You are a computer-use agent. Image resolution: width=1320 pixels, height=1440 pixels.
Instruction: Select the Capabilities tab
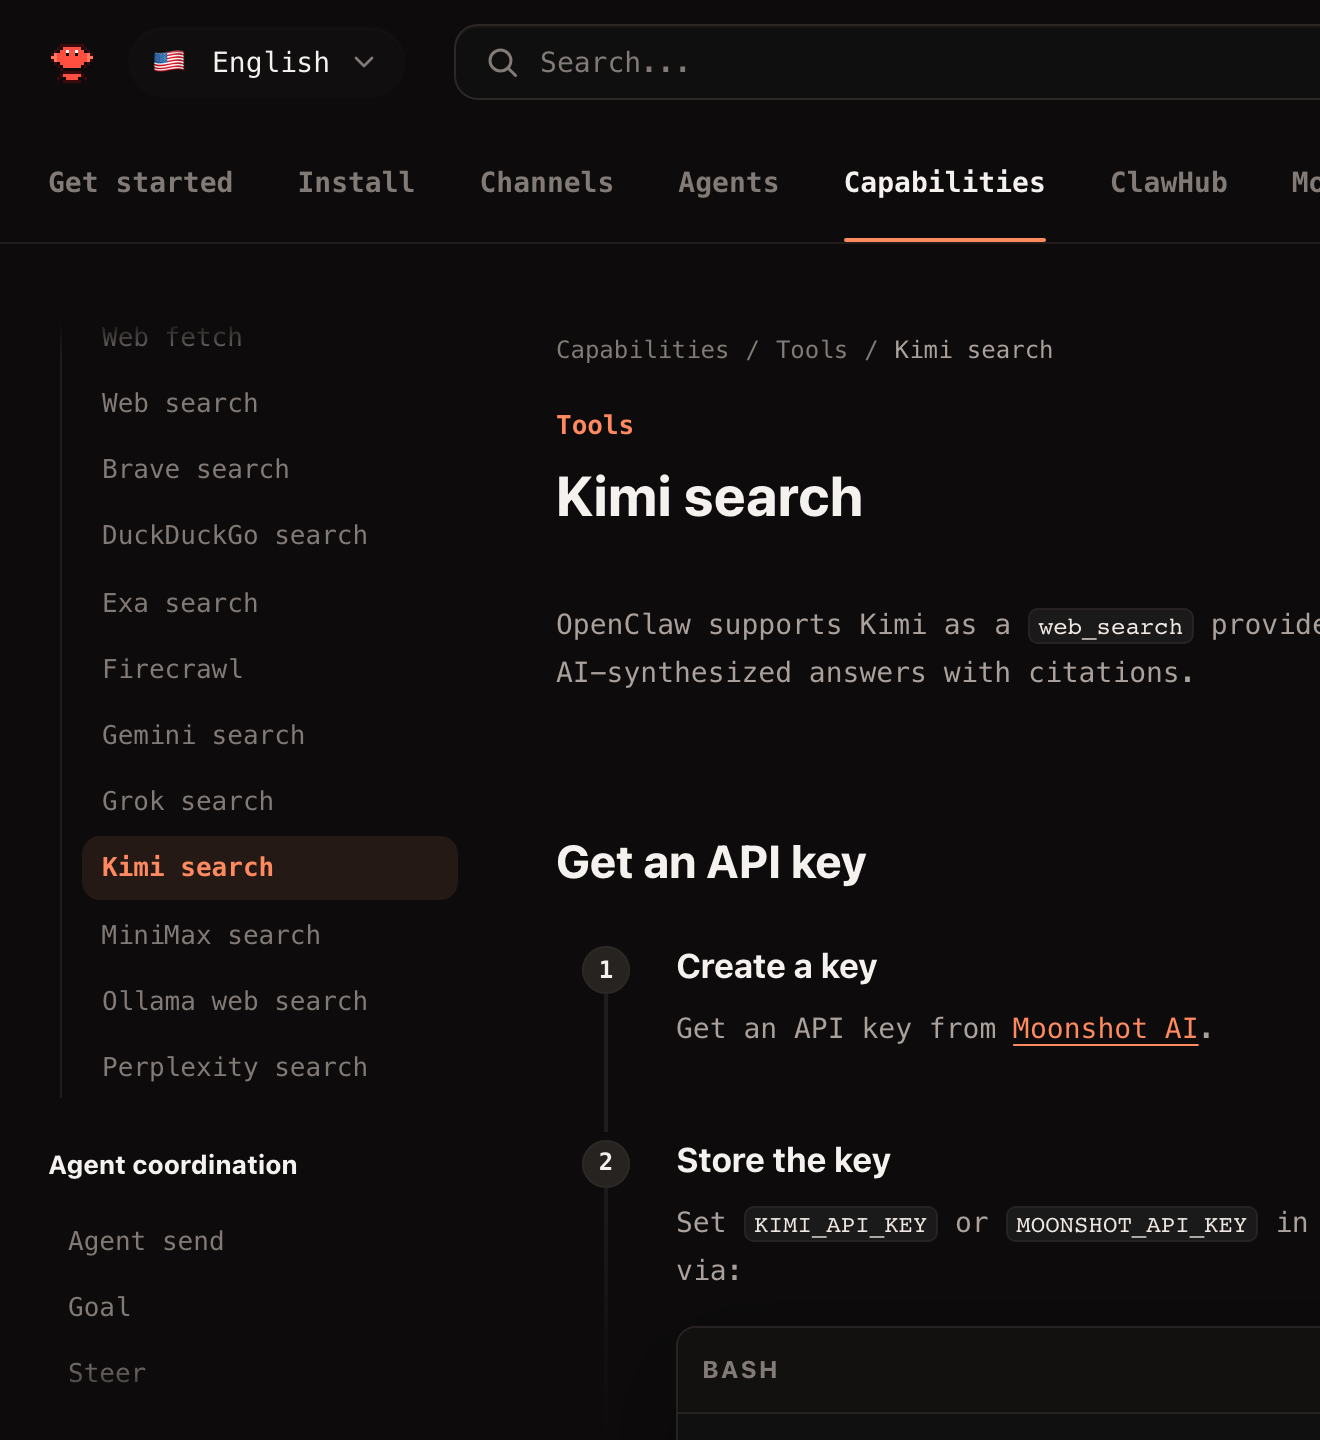945,182
